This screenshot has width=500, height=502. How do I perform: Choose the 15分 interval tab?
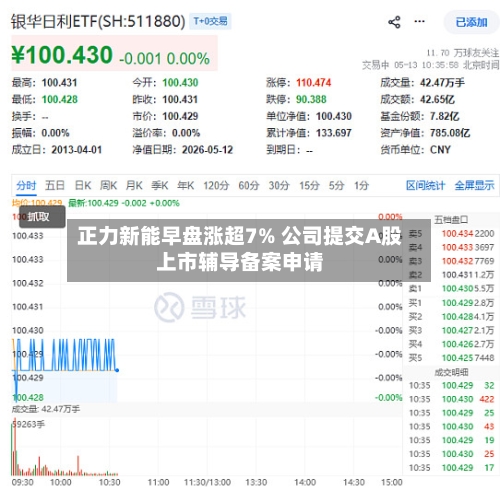[x=309, y=185]
